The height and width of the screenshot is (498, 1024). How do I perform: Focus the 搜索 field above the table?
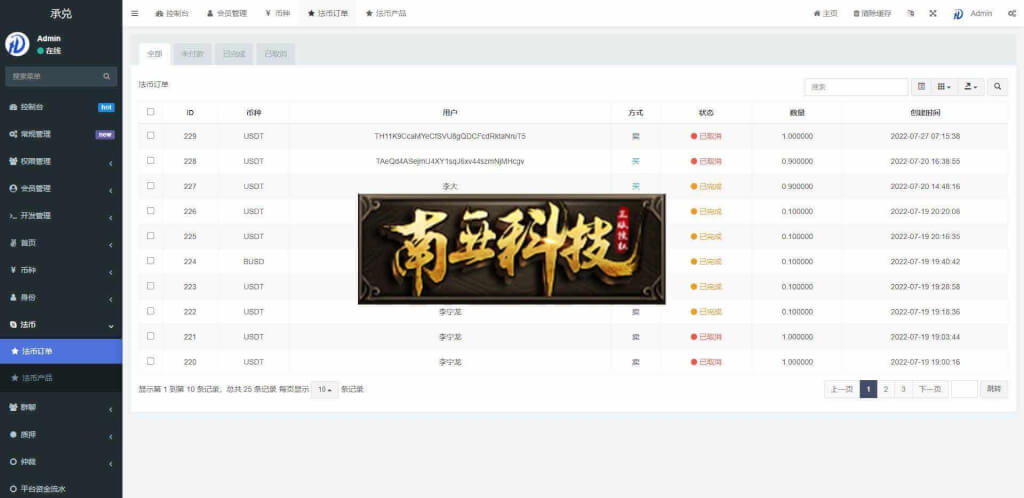pos(856,86)
